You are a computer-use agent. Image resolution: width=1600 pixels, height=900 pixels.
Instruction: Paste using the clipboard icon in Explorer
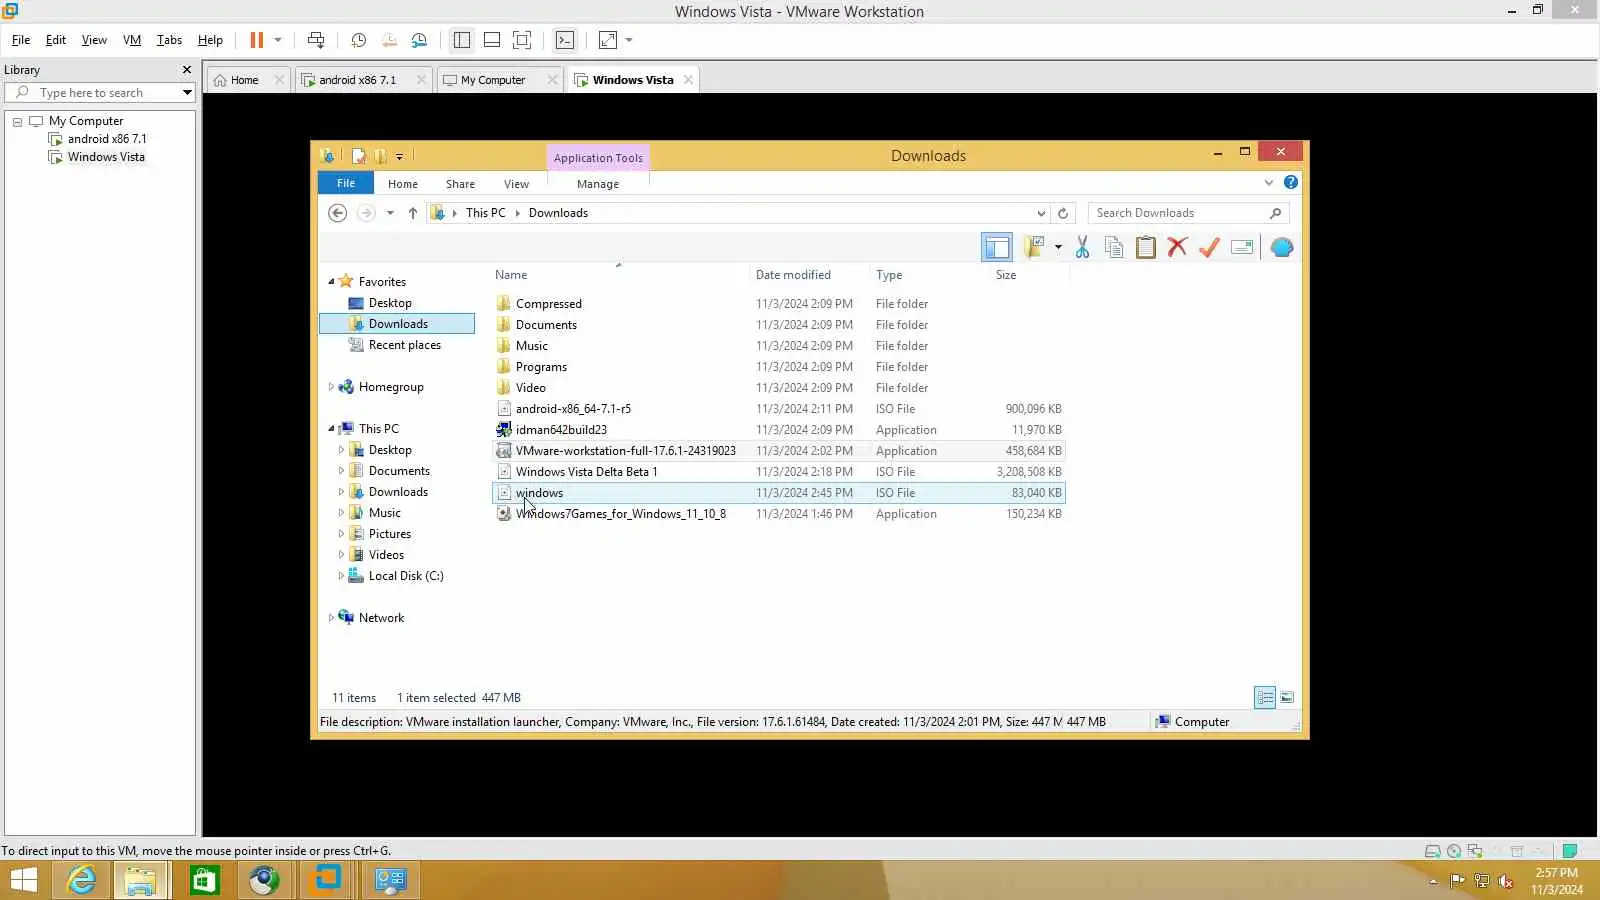[1146, 247]
